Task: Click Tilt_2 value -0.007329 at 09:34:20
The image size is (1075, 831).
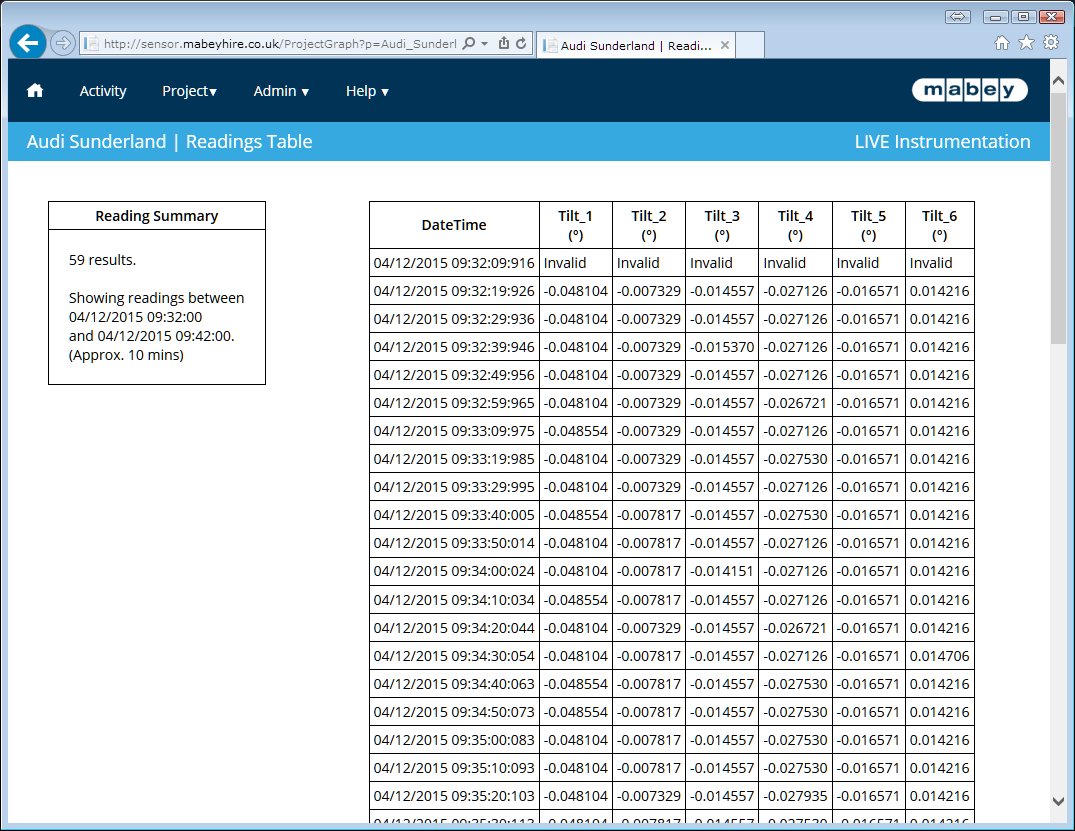Action: click(649, 628)
